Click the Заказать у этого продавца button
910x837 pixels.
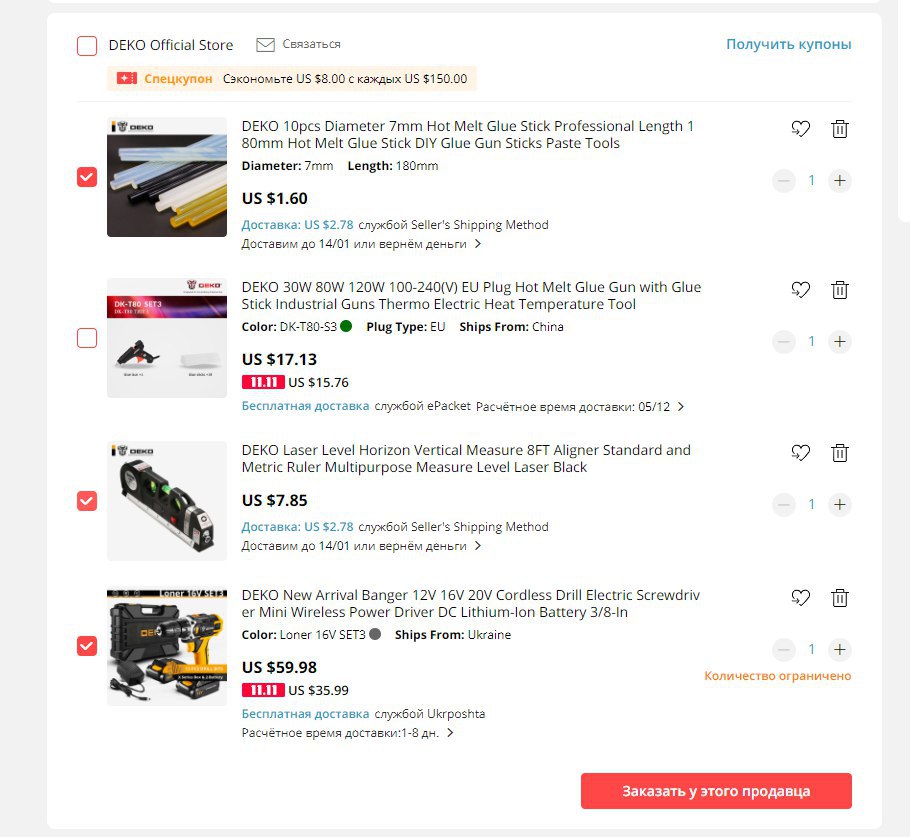716,791
